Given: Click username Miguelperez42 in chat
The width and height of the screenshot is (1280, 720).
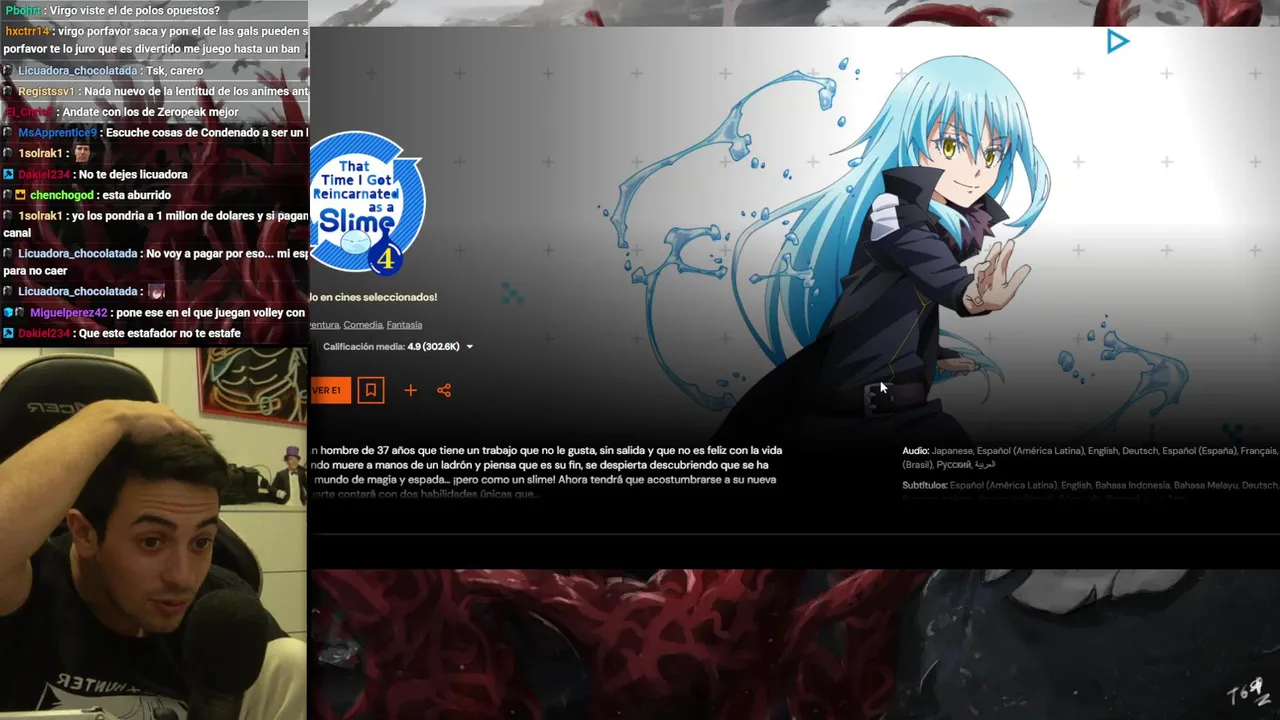Looking at the screenshot, I should coord(68,313).
